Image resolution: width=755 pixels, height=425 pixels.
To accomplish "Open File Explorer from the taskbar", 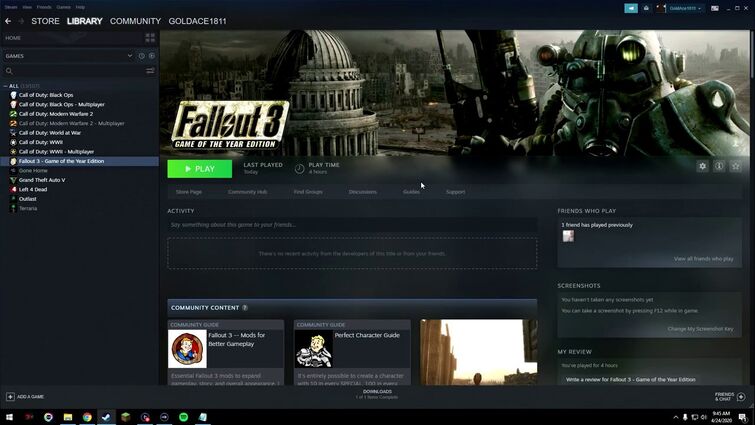I will pos(68,417).
